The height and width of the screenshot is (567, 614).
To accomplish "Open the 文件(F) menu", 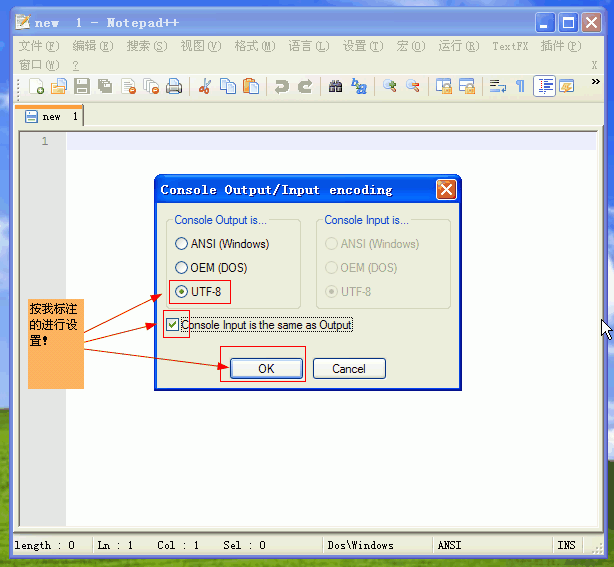I will [x=39, y=46].
